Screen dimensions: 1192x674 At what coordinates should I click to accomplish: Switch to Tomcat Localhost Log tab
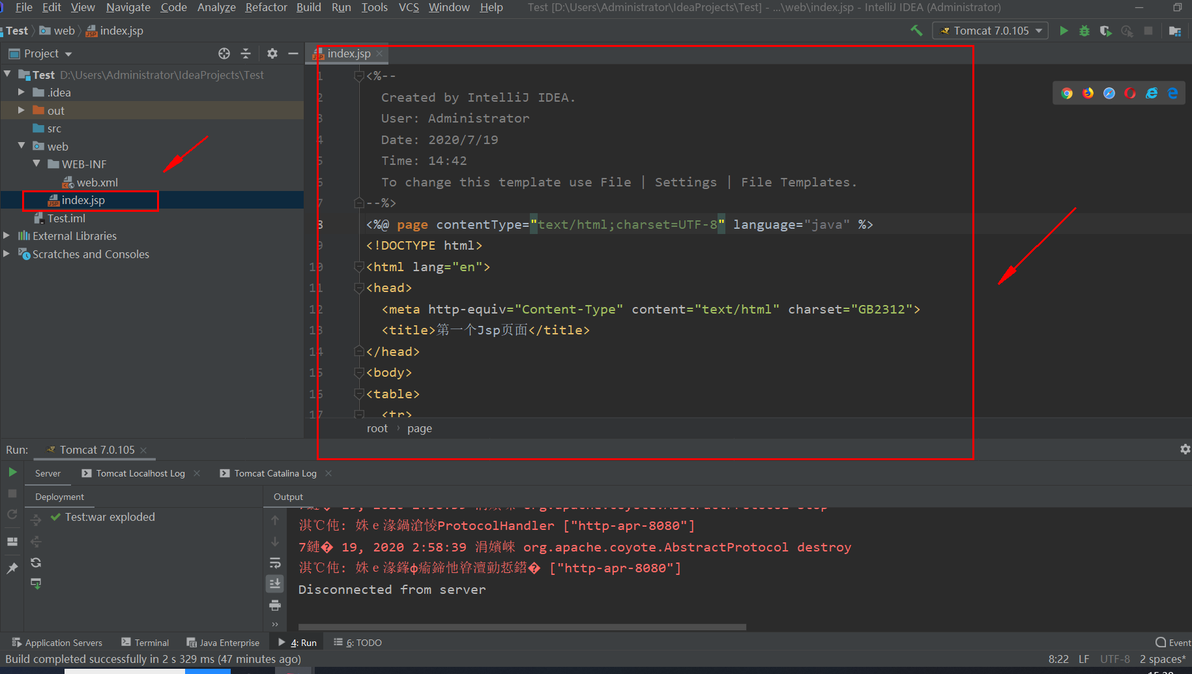141,473
